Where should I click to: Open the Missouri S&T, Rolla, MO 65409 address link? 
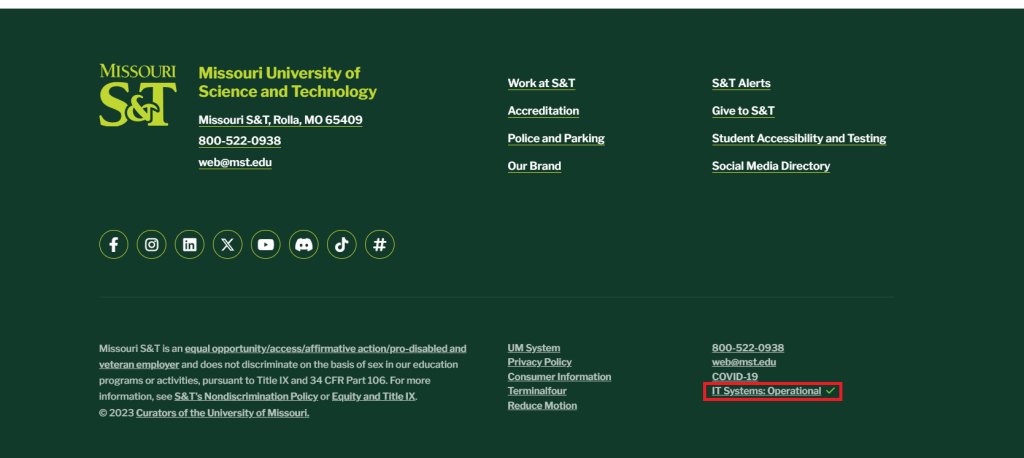(x=280, y=120)
